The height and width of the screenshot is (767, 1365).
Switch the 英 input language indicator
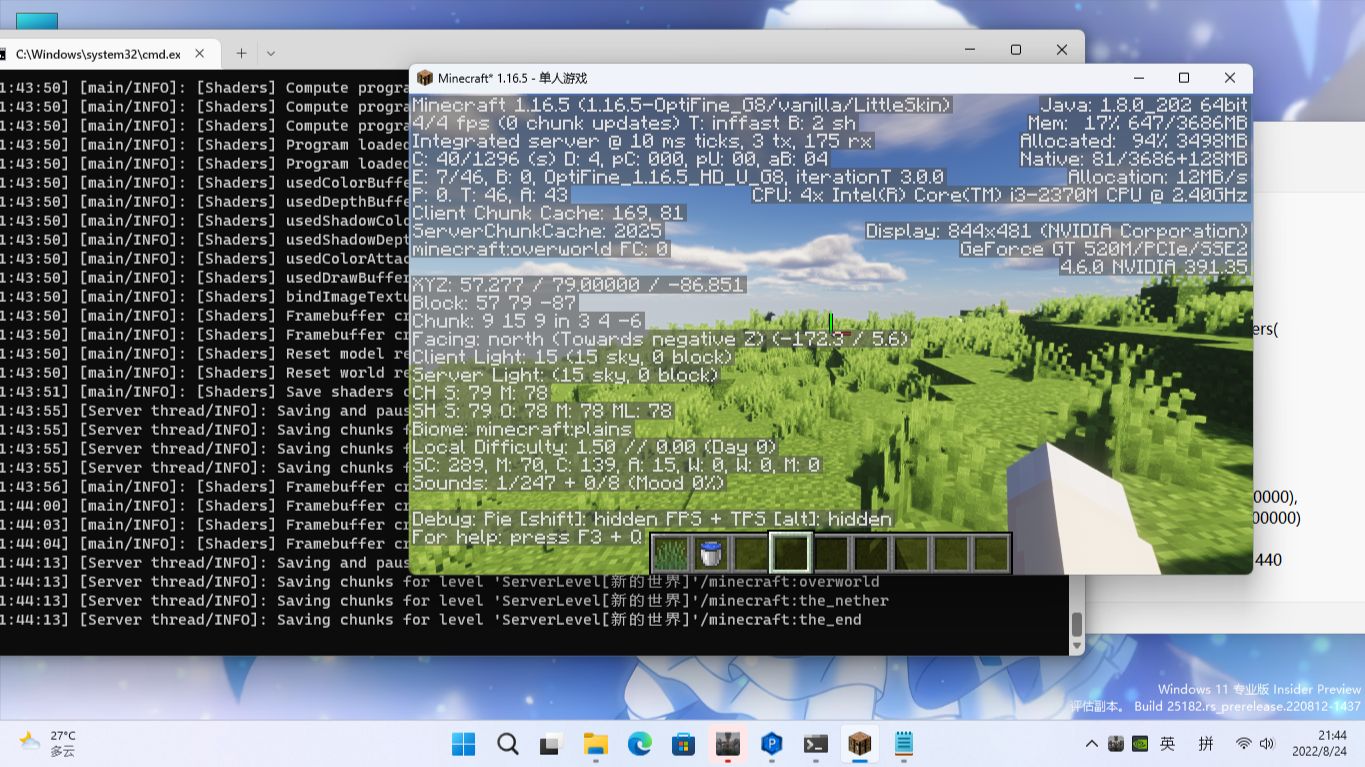point(1168,744)
